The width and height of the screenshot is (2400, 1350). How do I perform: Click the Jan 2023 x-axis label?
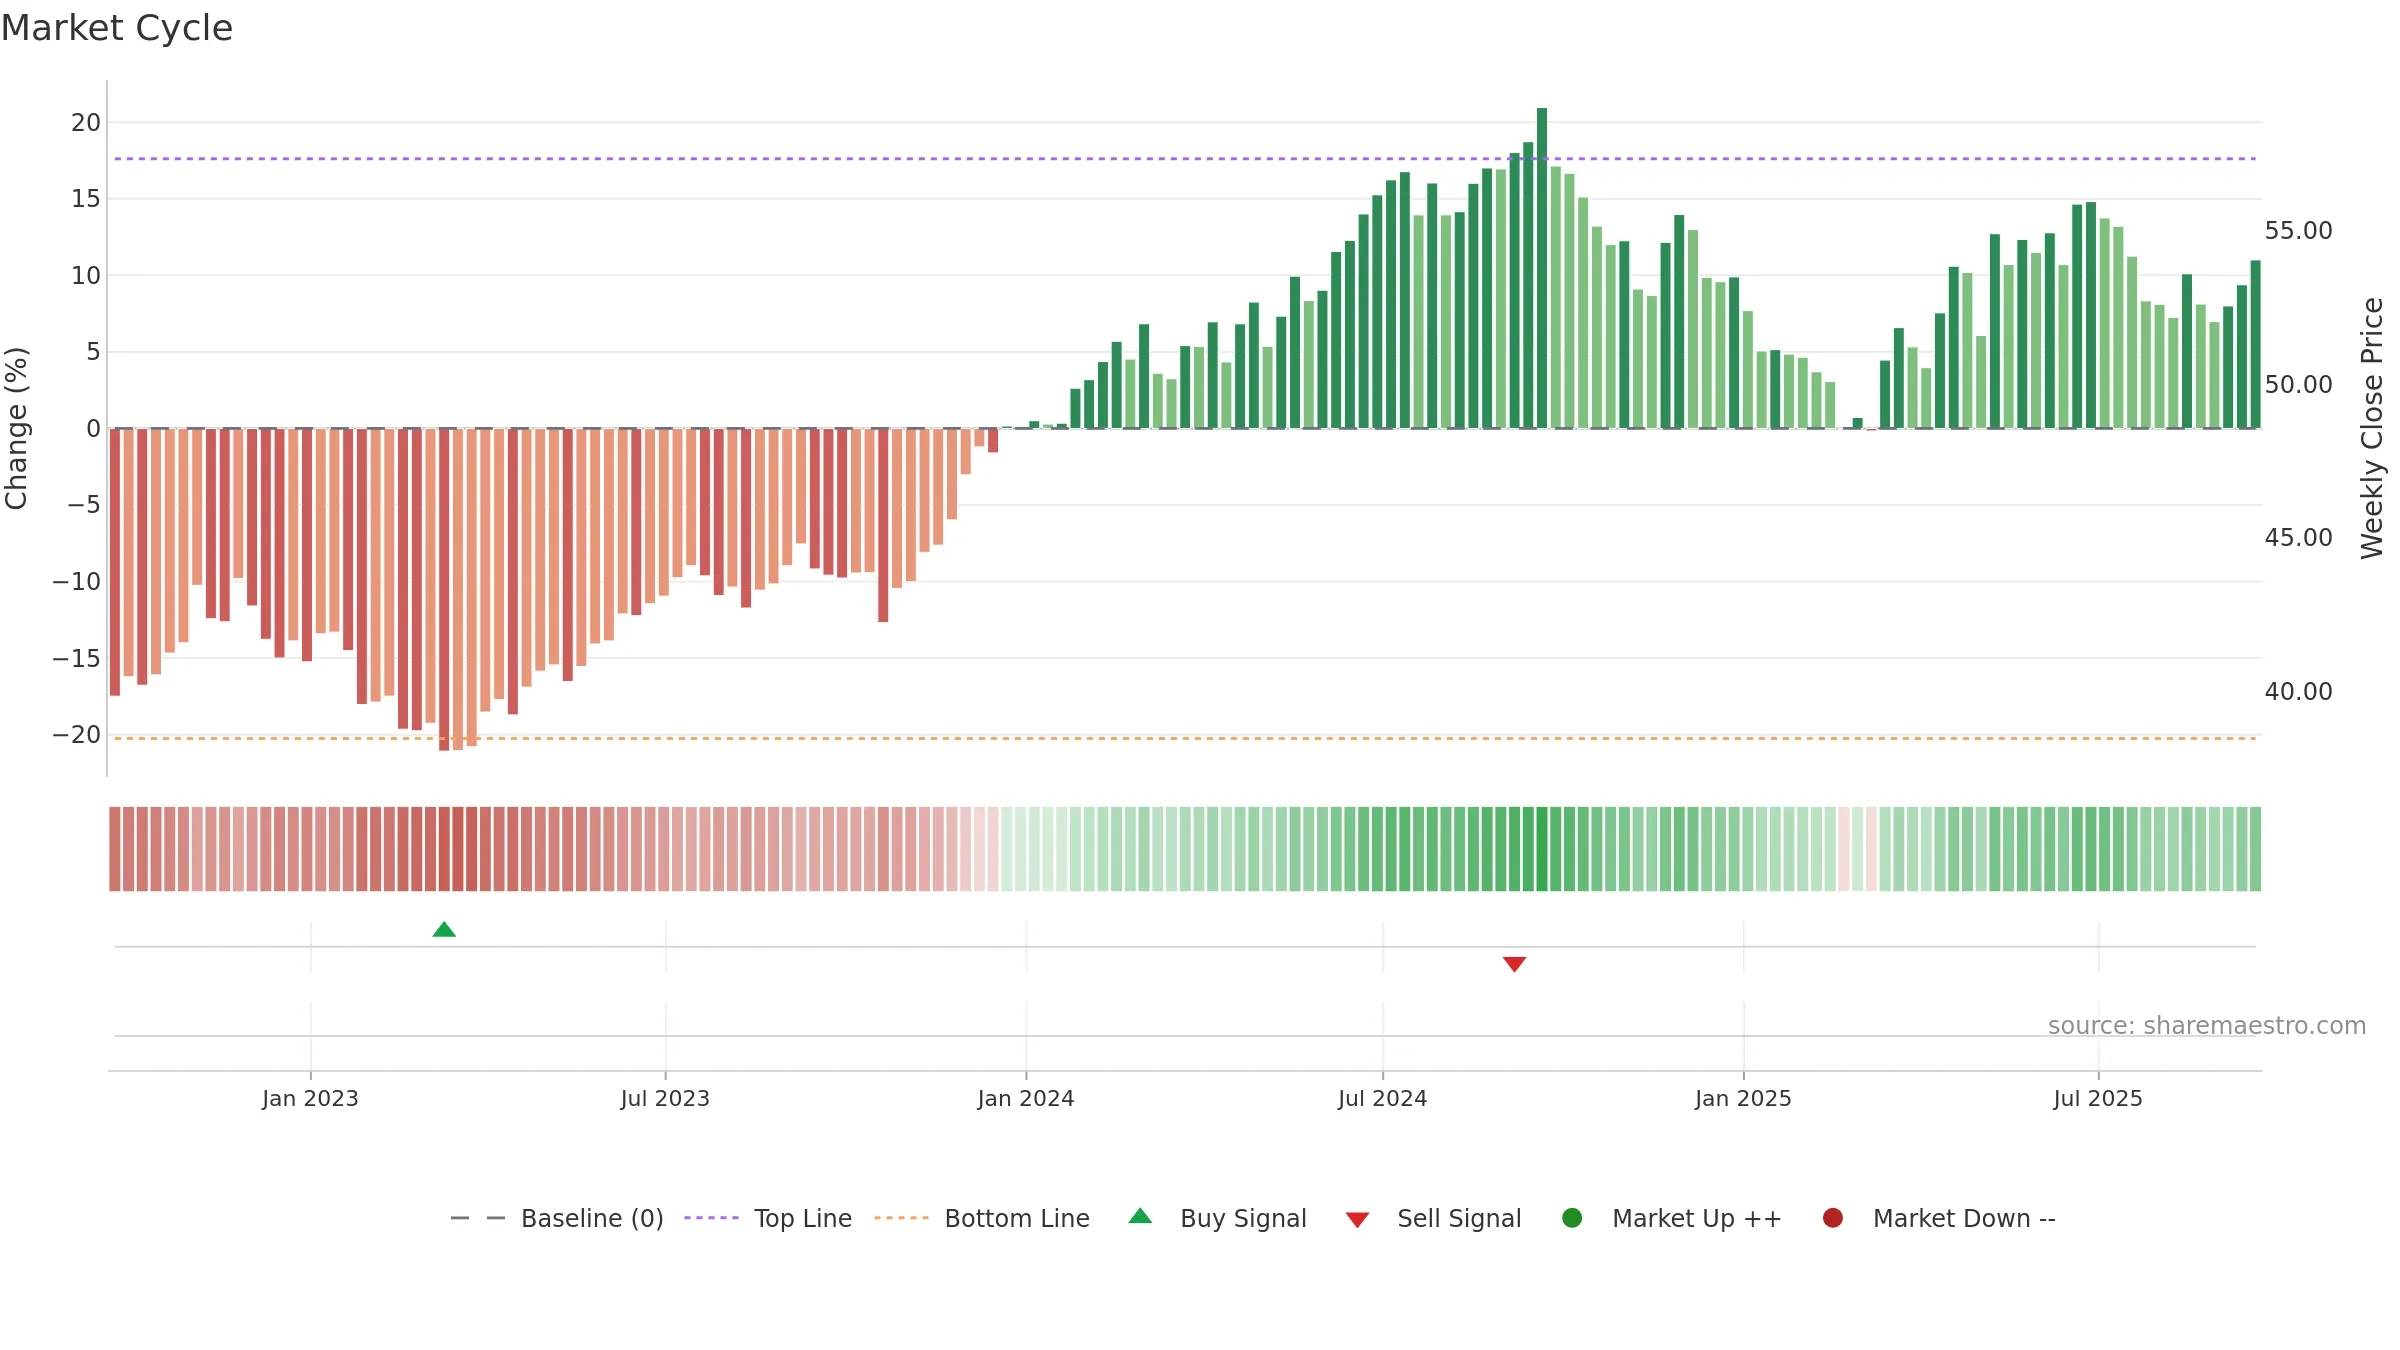(310, 1099)
